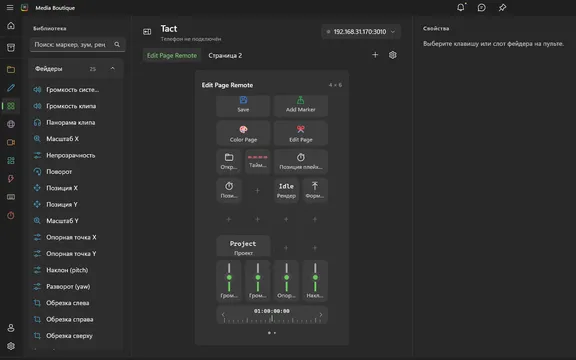Select Непрозрачность fader

[x=75, y=155]
